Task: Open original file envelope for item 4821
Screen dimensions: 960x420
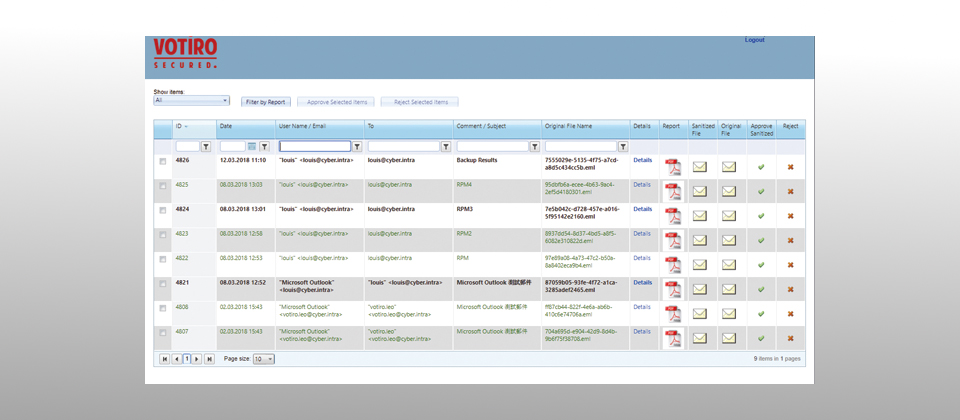Action: point(729,290)
